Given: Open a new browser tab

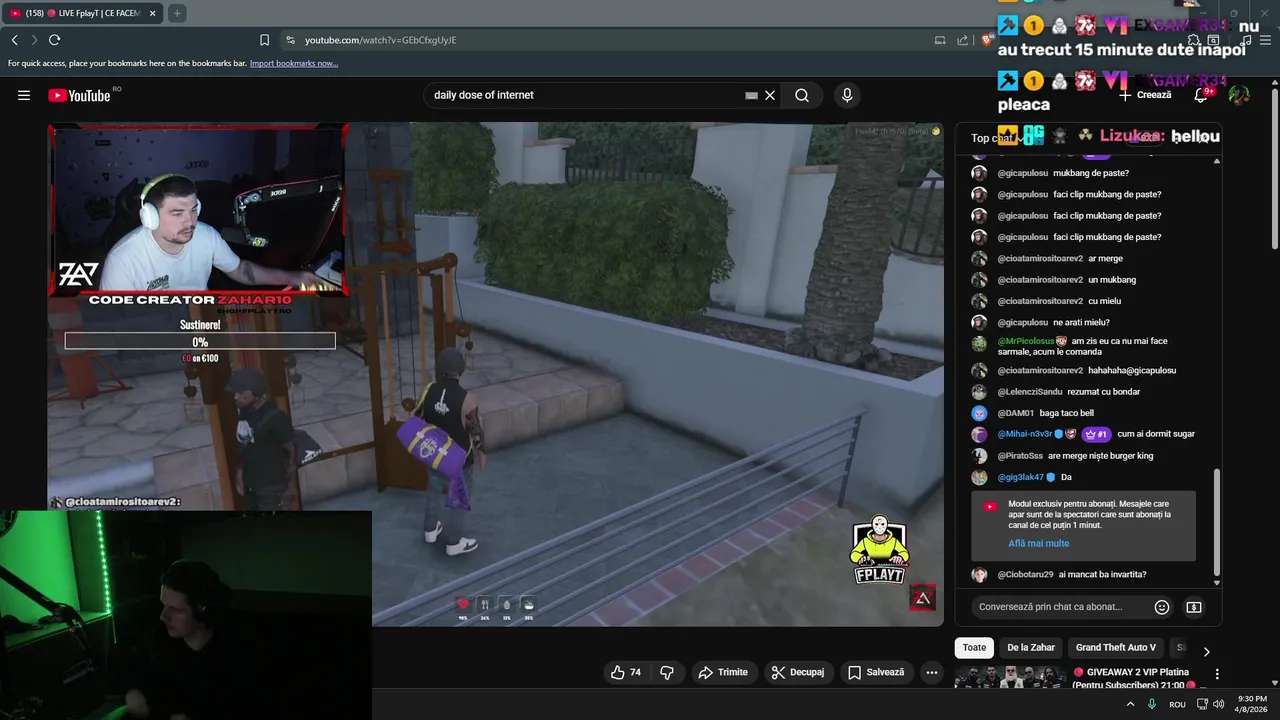Looking at the screenshot, I should tap(177, 13).
